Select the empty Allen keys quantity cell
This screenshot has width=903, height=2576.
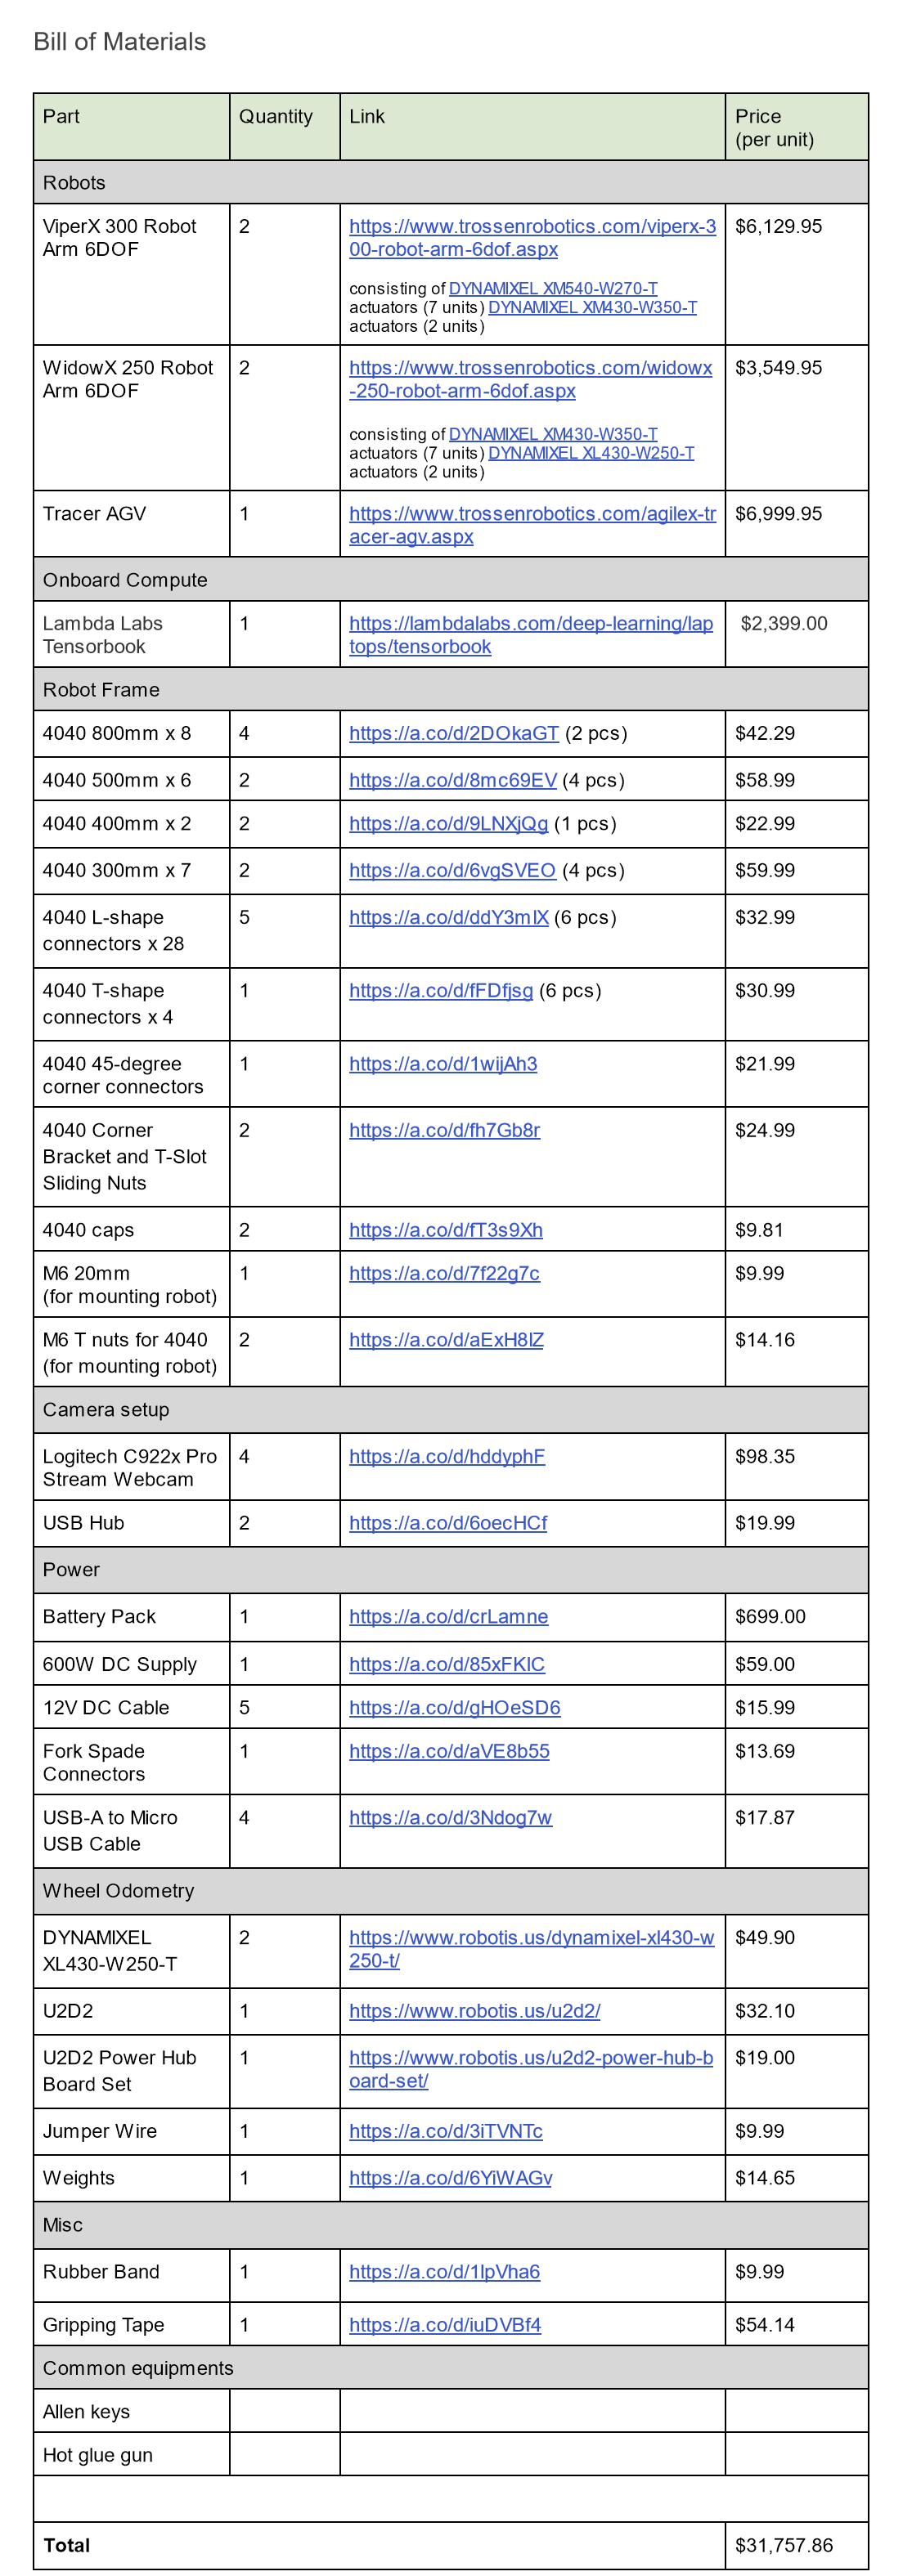(x=284, y=2411)
